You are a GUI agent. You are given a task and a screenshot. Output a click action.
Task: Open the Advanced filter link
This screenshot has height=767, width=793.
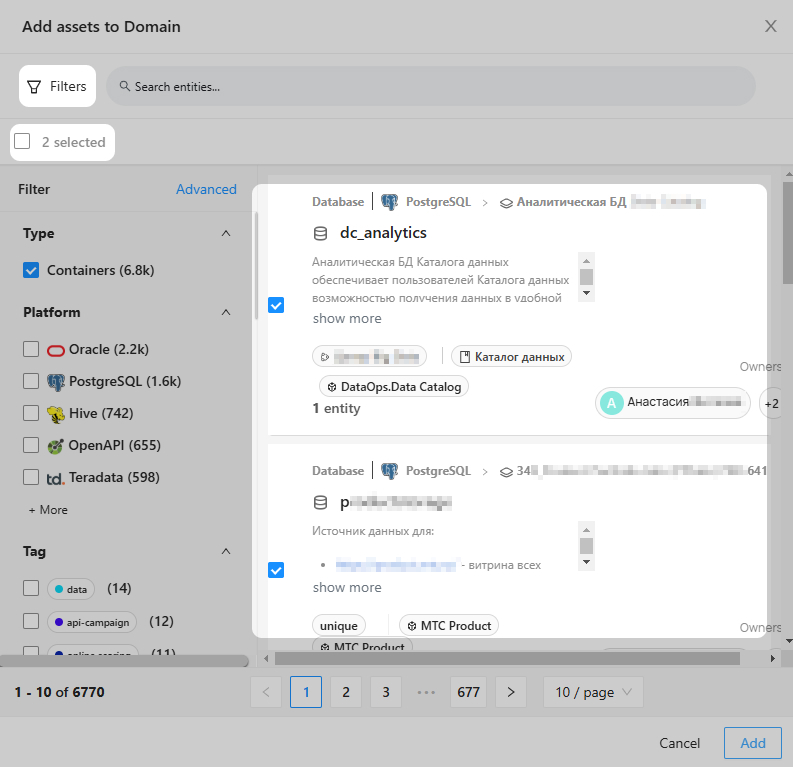coord(206,189)
